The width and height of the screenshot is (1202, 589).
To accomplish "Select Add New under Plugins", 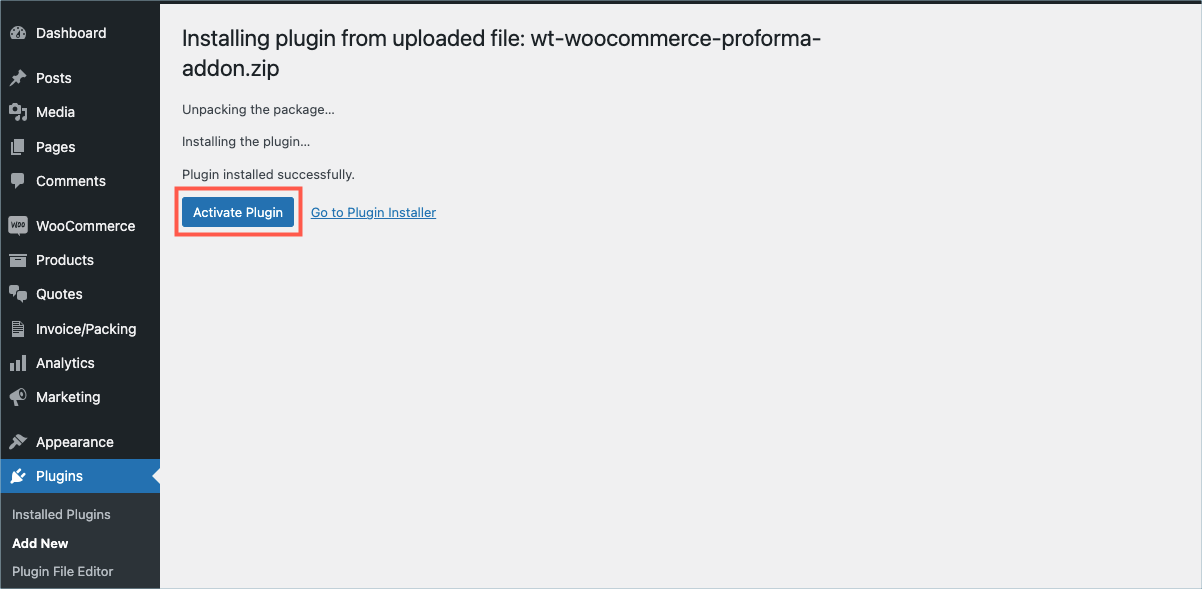I will click(x=40, y=543).
